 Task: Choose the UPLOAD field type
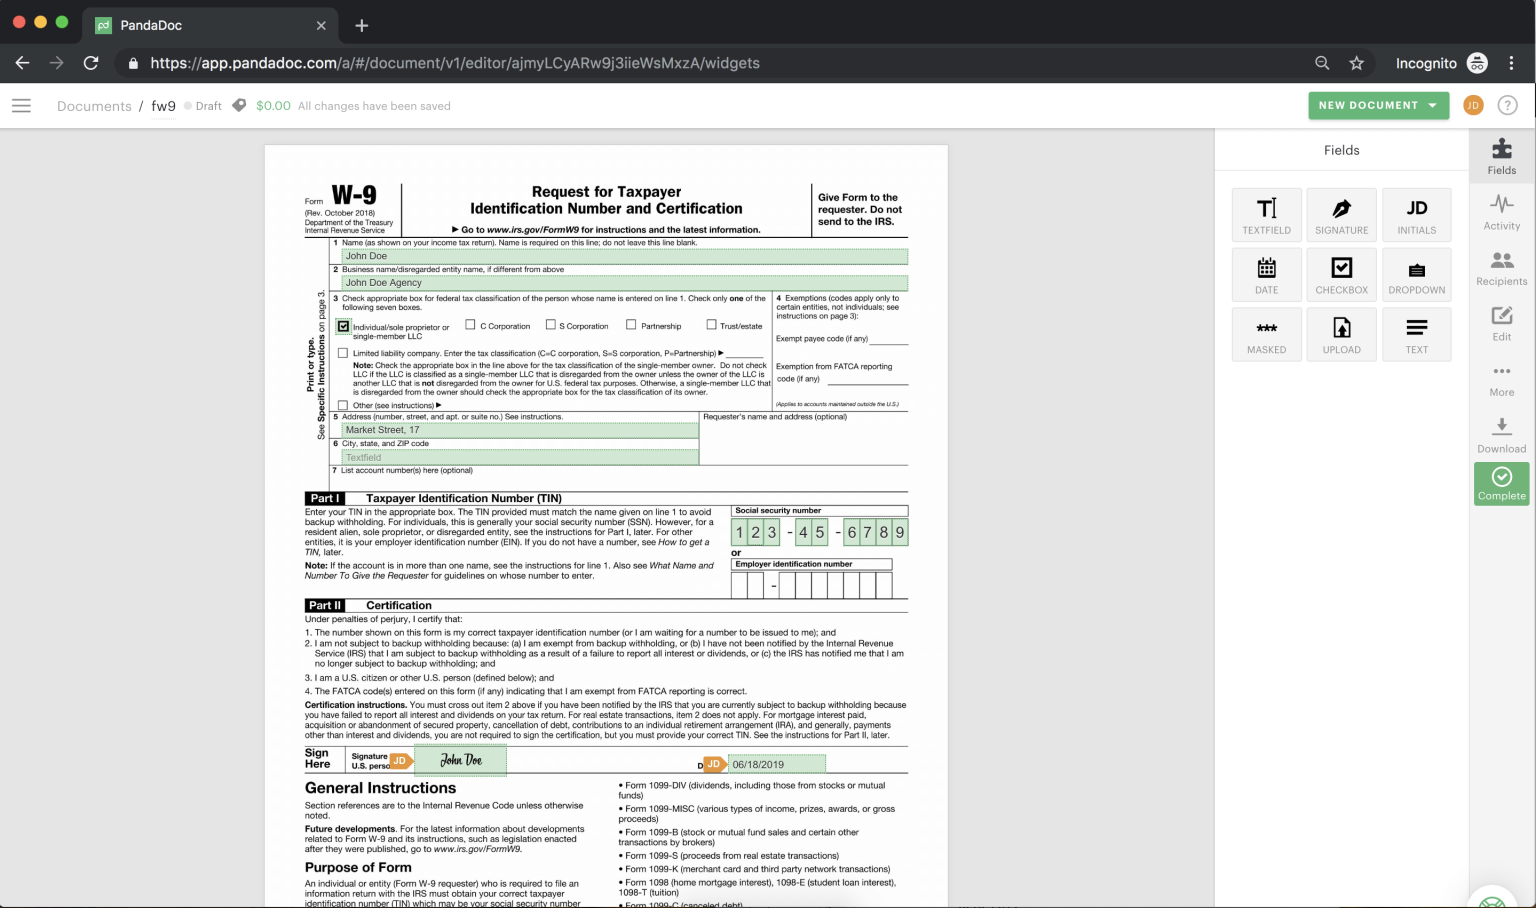[x=1341, y=334]
